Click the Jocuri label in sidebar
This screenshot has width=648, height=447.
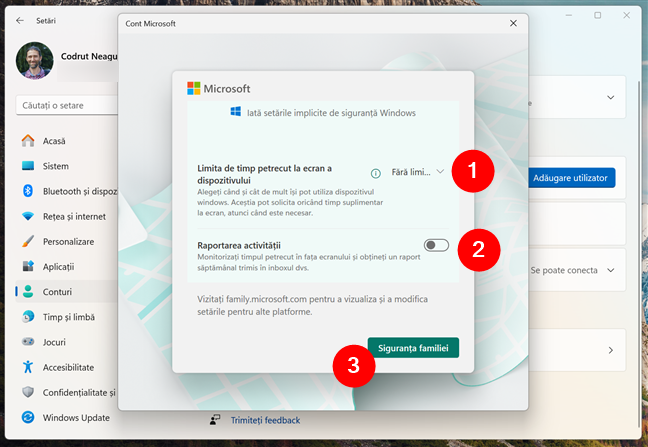pos(54,342)
